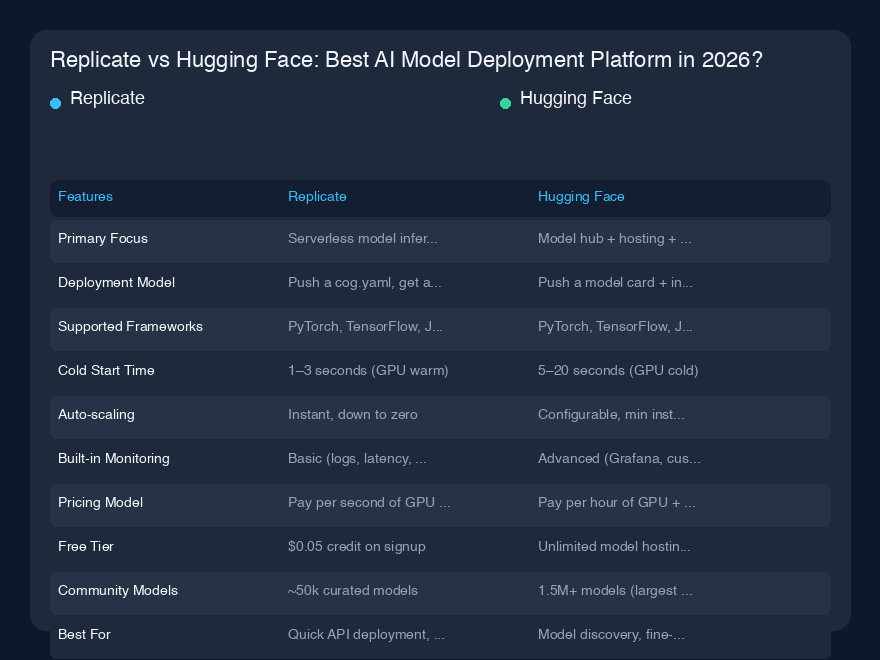Click '$0.05 credit on signup' cell
This screenshot has height=660, width=880.
(x=356, y=547)
